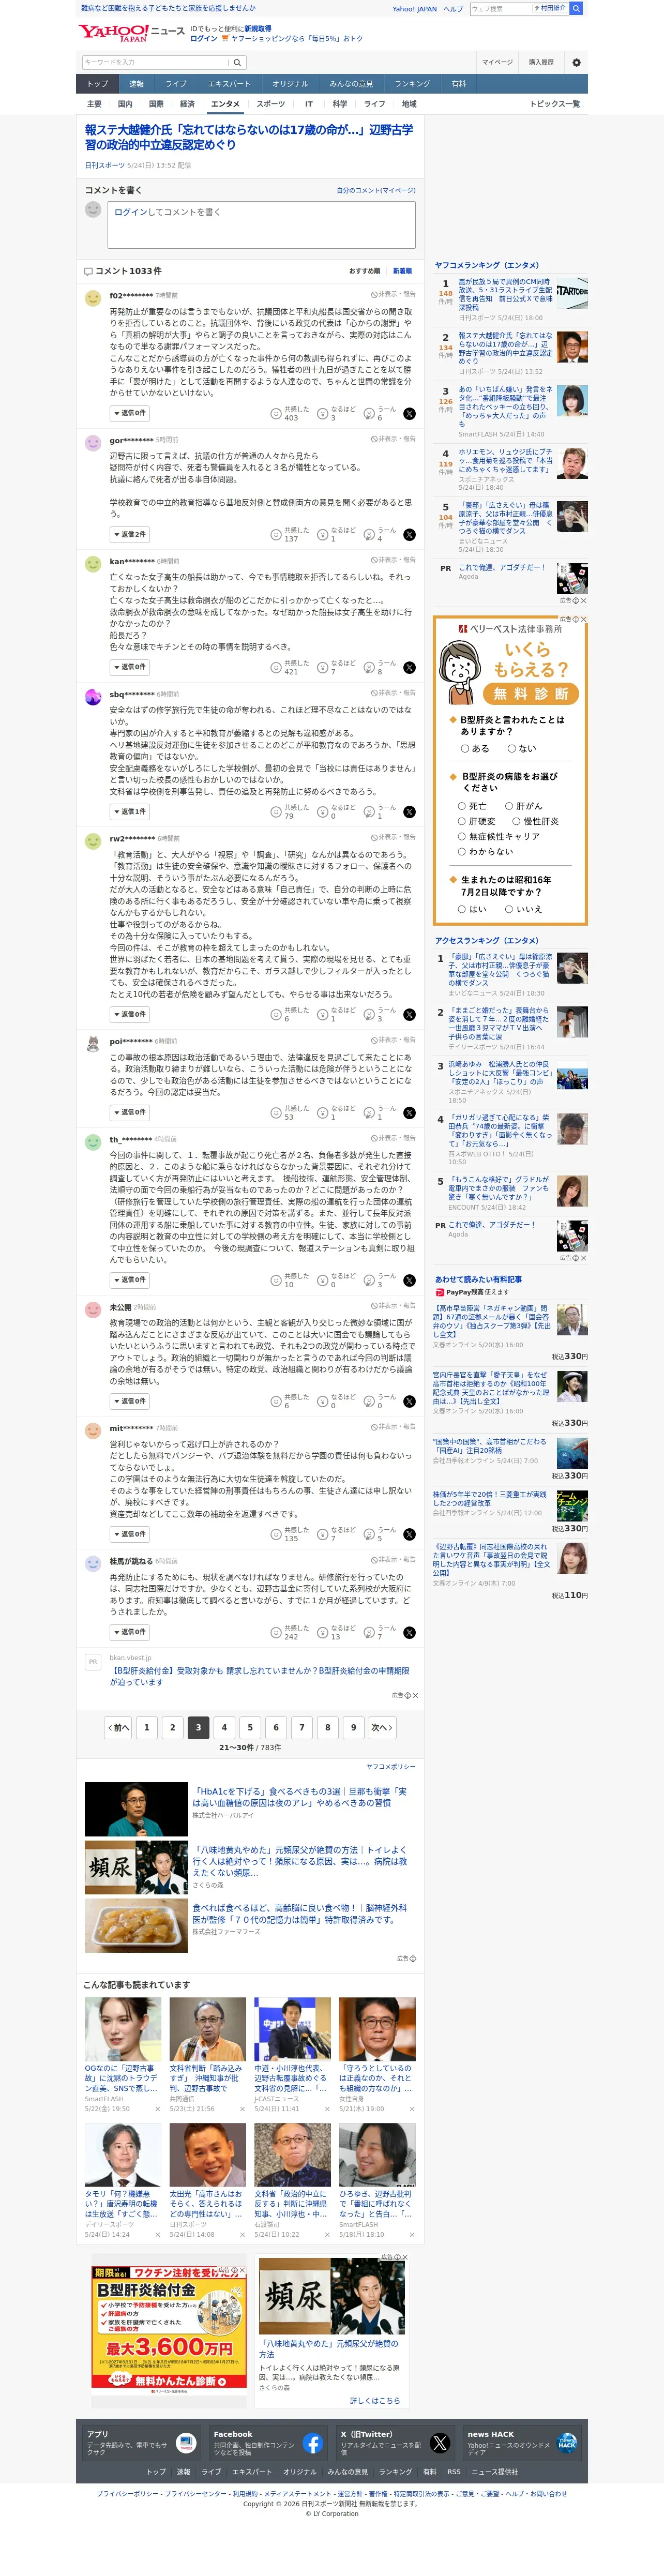The width and height of the screenshot is (664, 2576).
Task: Share rw2 comment on X
Action: [409, 1015]
